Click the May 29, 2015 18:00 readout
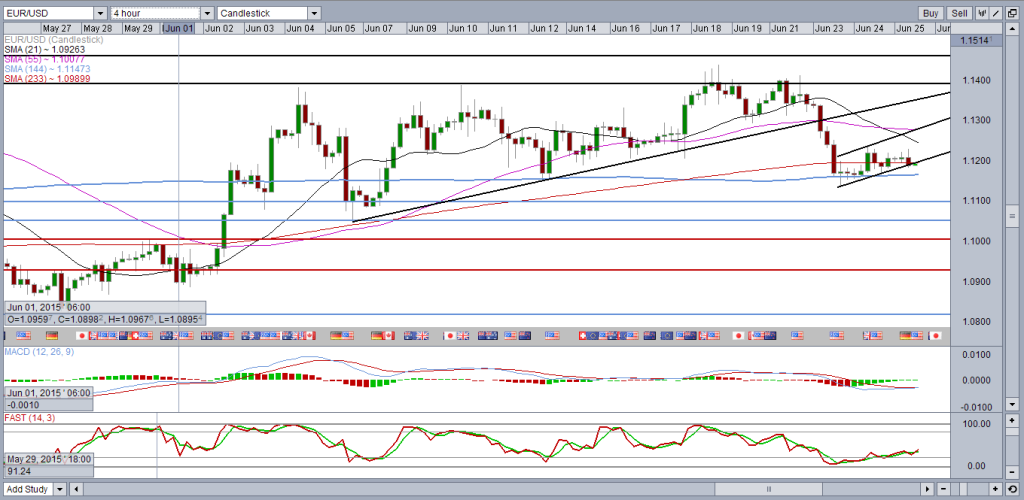Image resolution: width=1024 pixels, height=500 pixels. 48,459
